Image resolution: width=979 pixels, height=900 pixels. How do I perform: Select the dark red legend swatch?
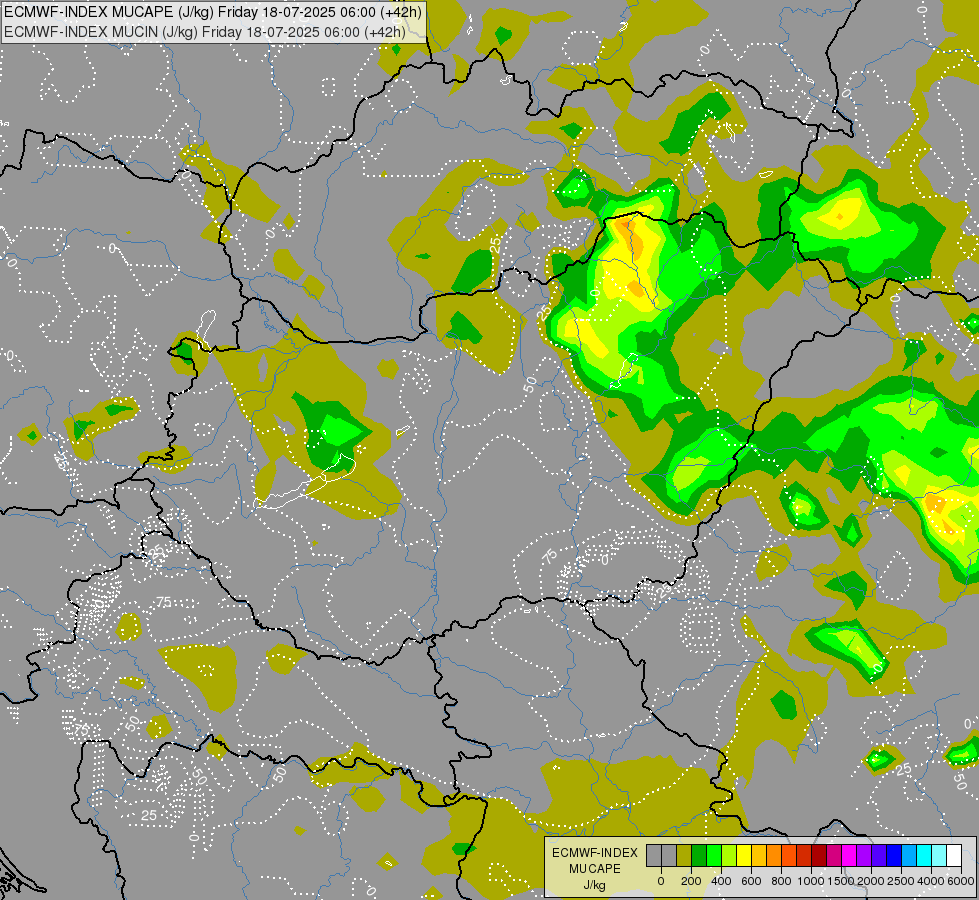coord(819,855)
